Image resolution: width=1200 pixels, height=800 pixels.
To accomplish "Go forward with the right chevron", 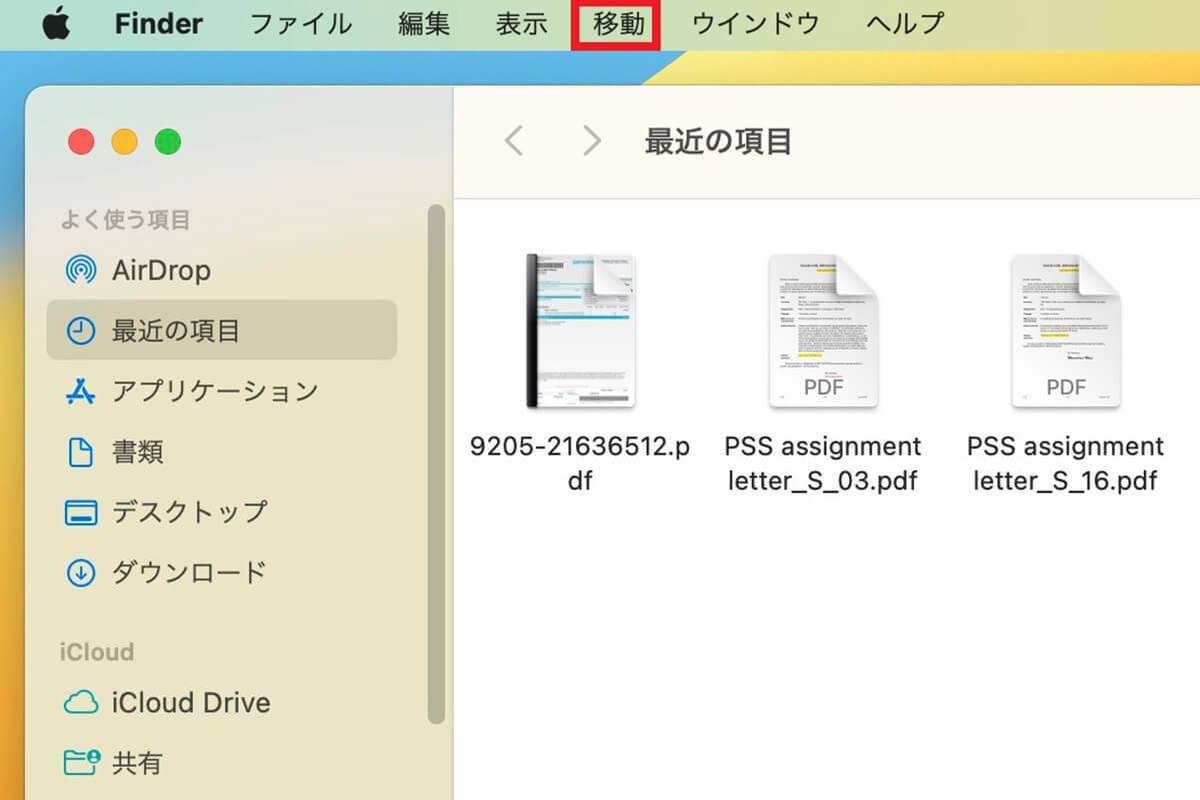I will coord(592,141).
